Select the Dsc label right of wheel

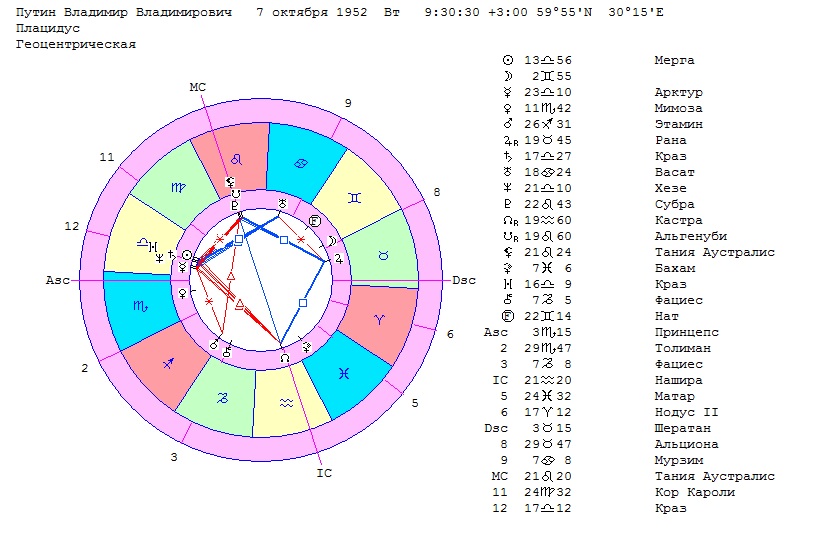464,281
